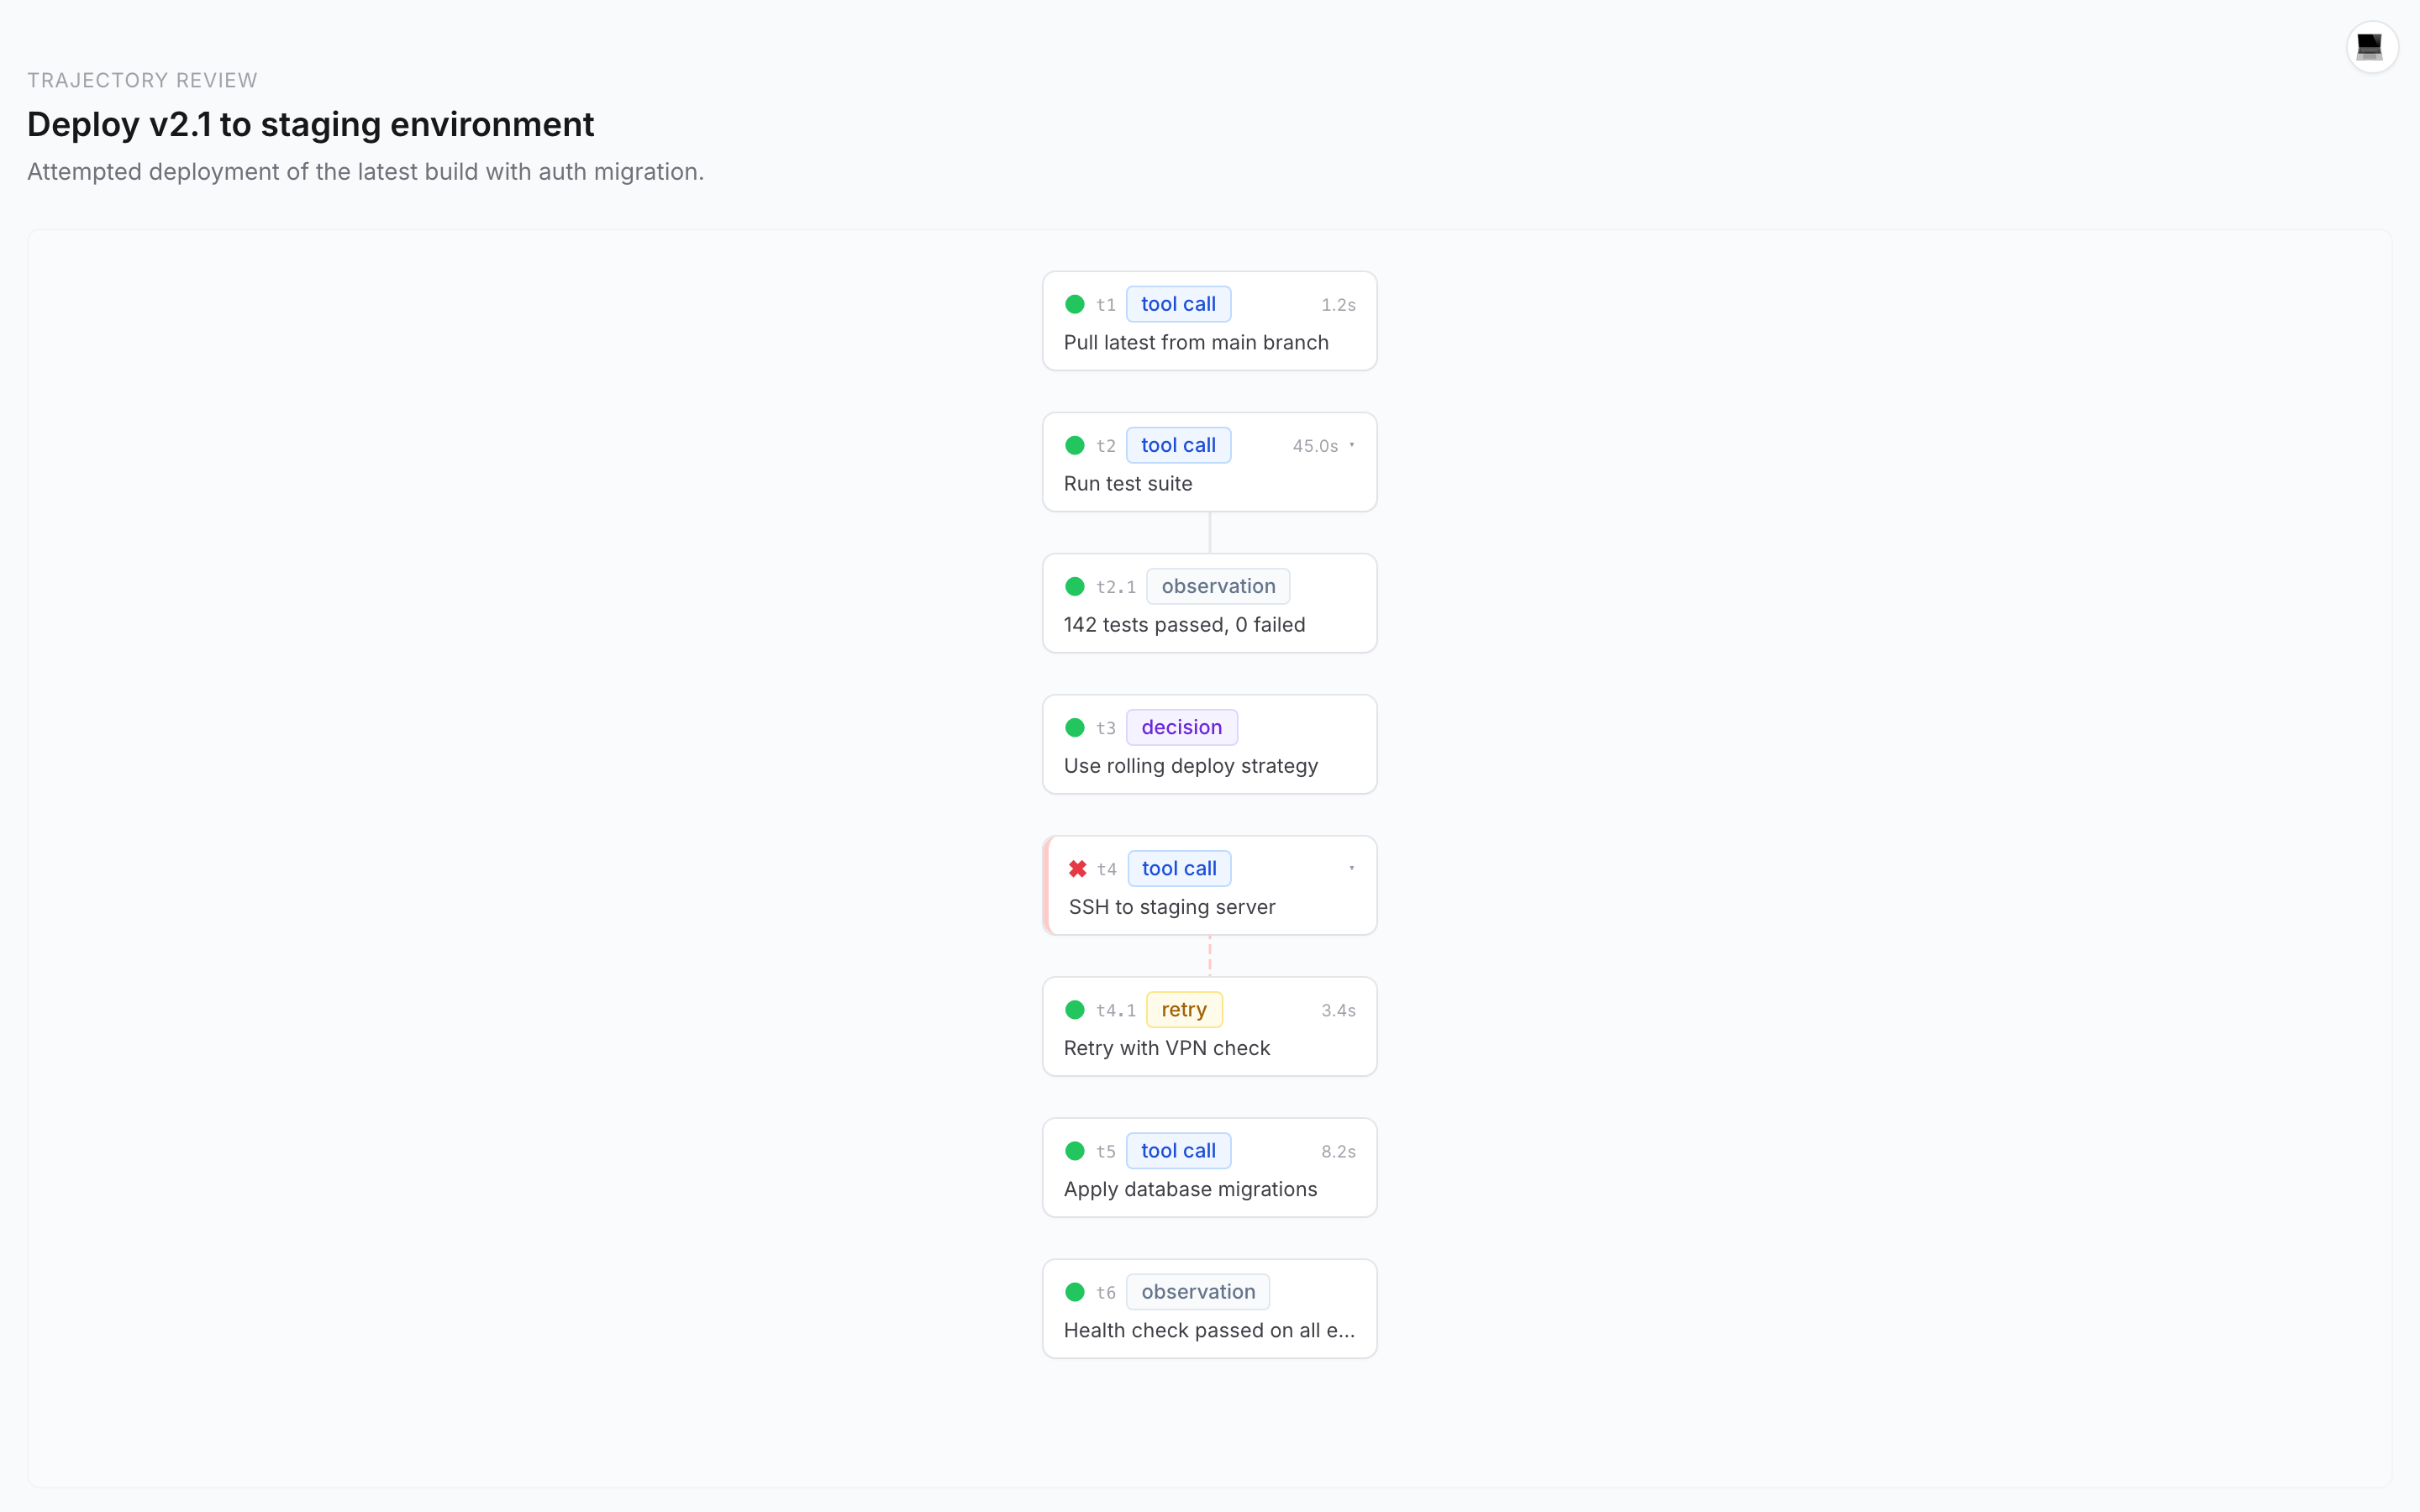Click the yellow 'retry' tag on t4.1
2420x1512 pixels.
click(1183, 1009)
